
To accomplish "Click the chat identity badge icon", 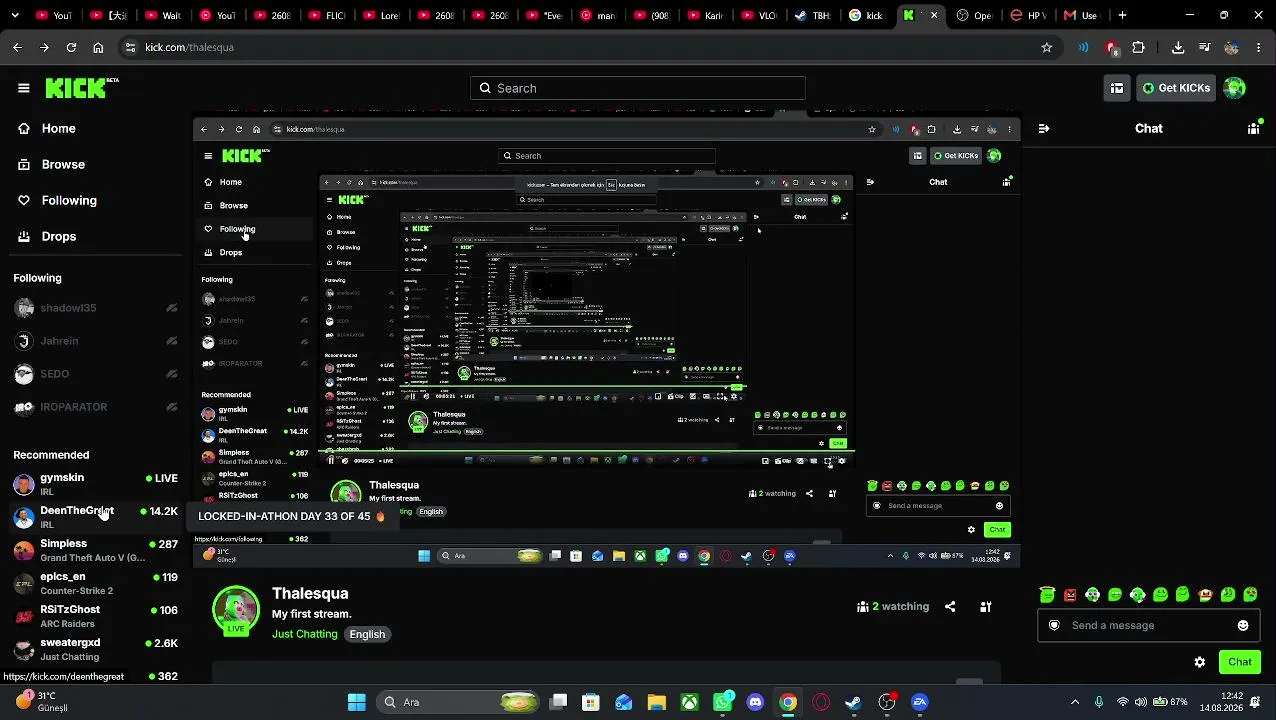I will click(1054, 625).
